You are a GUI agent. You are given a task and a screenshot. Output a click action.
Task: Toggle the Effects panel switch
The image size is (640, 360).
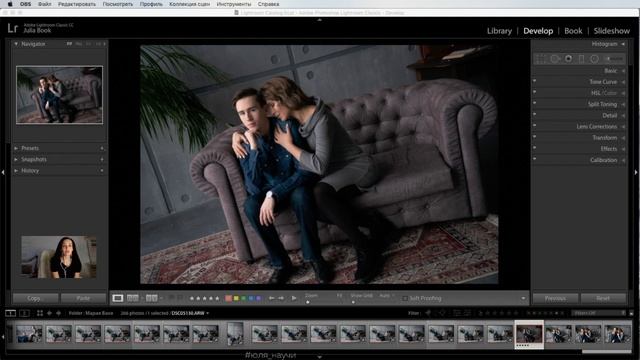(x=535, y=148)
